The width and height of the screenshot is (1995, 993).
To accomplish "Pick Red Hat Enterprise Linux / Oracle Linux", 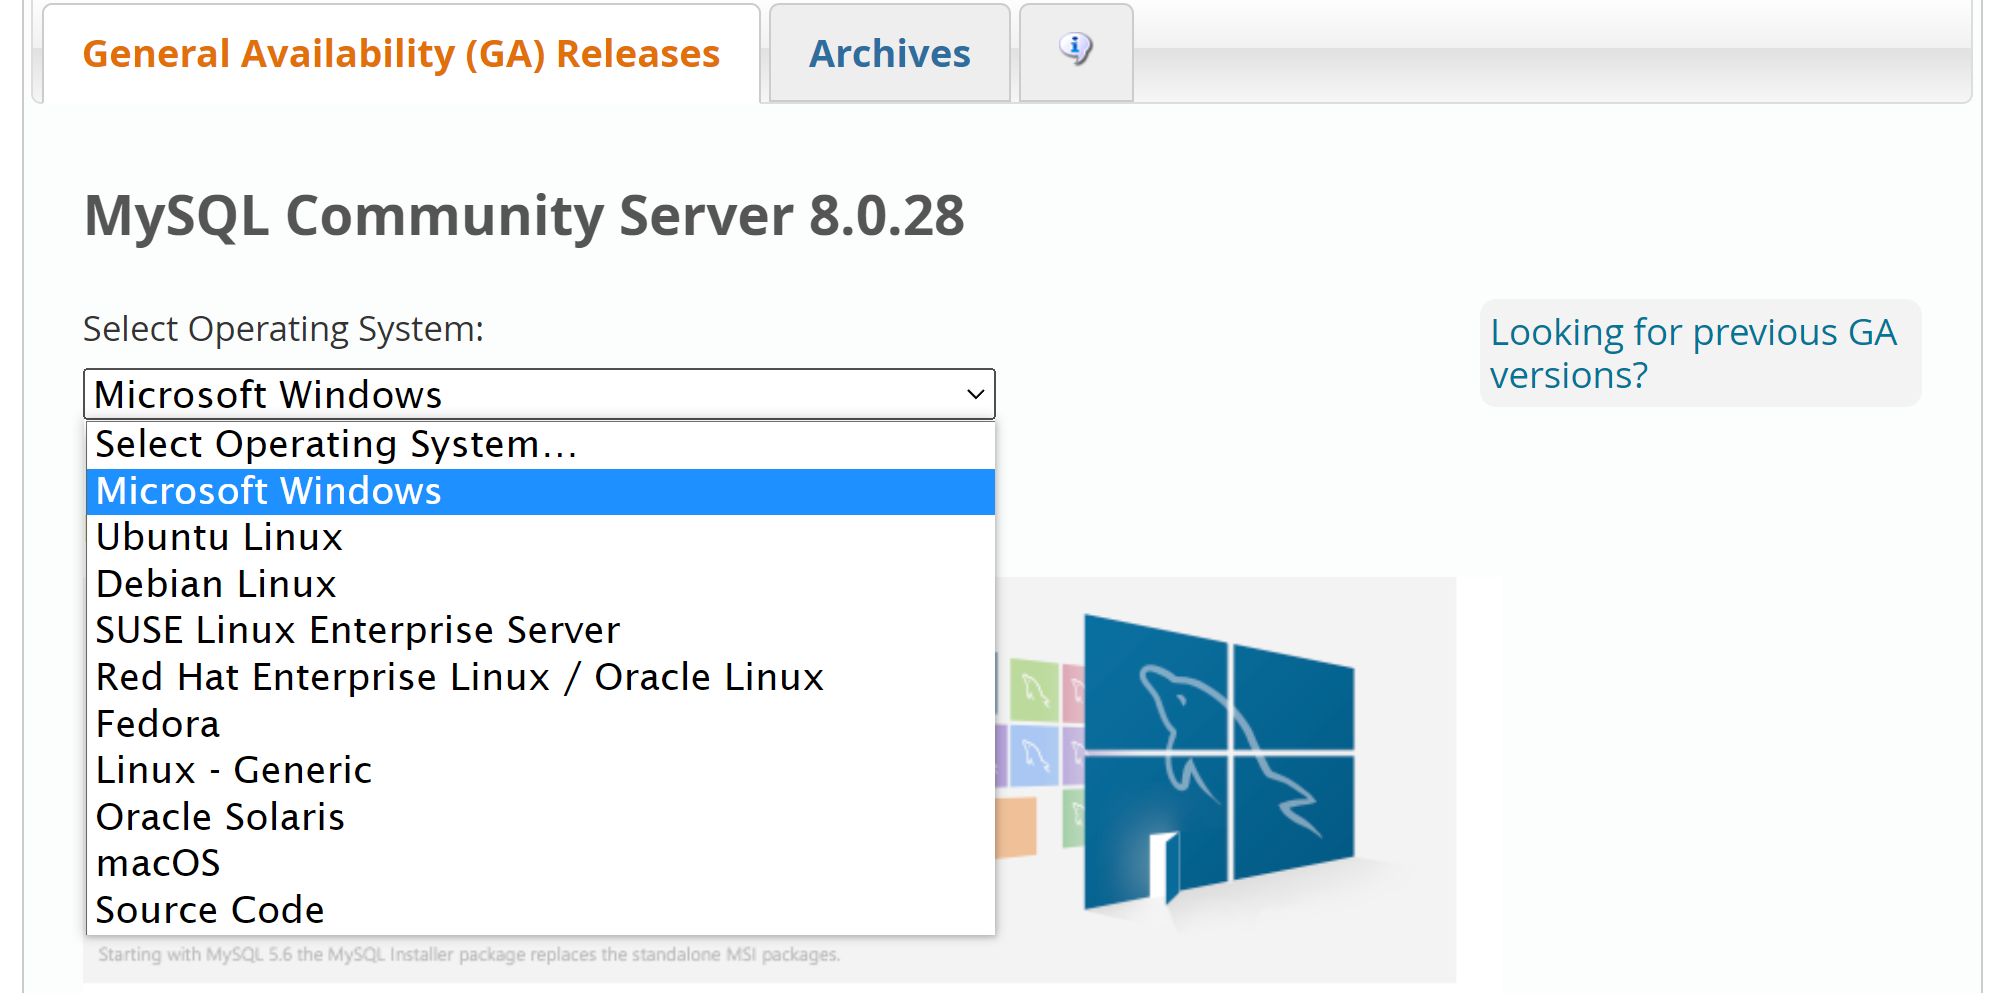I will click(x=541, y=677).
